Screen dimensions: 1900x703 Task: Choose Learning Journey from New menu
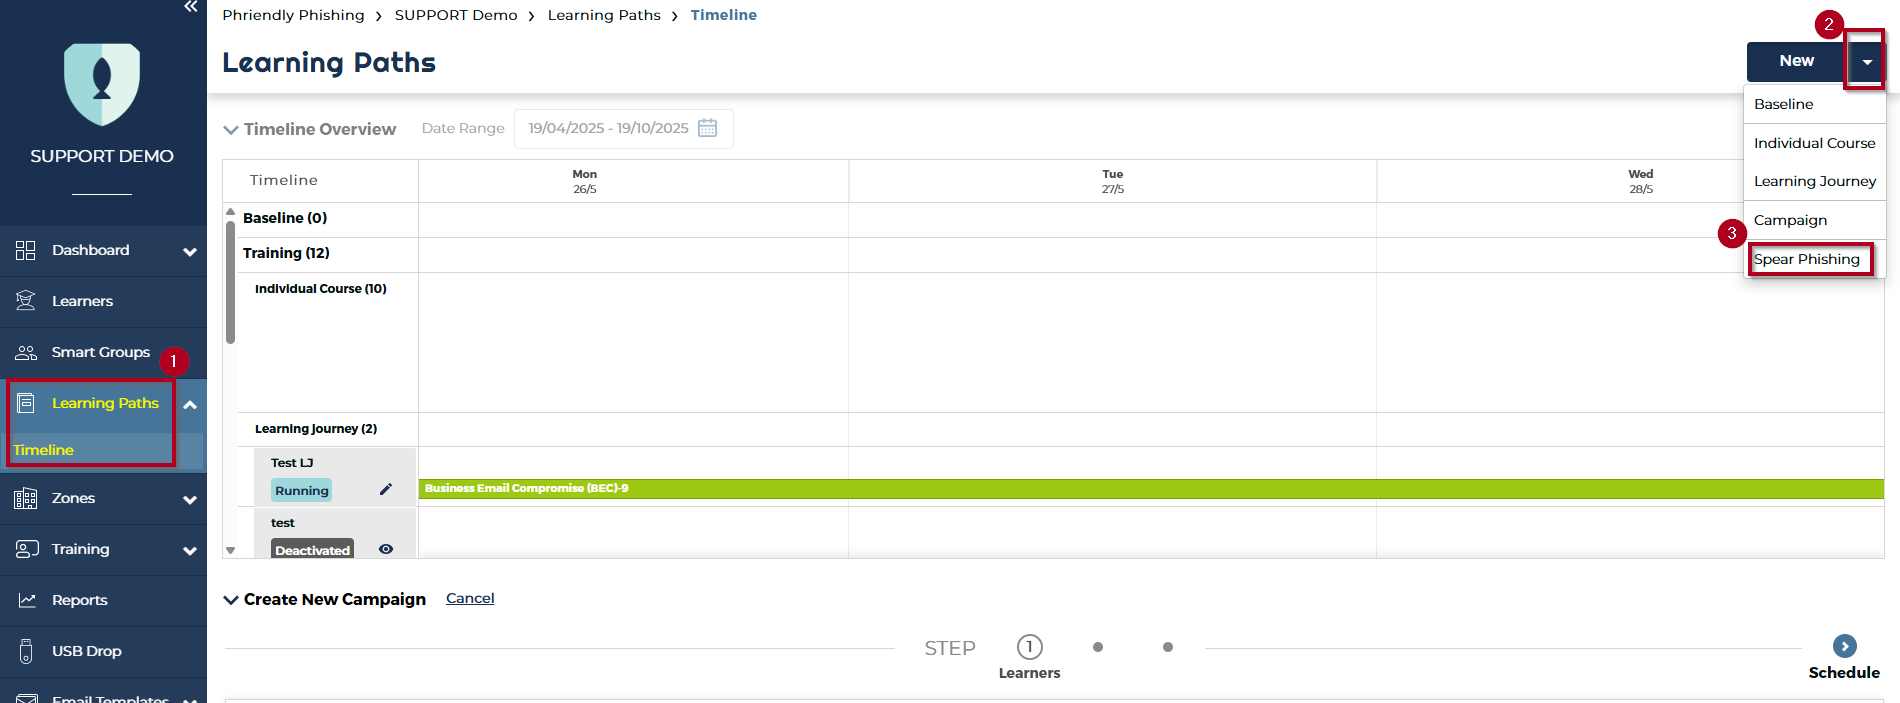click(x=1814, y=181)
